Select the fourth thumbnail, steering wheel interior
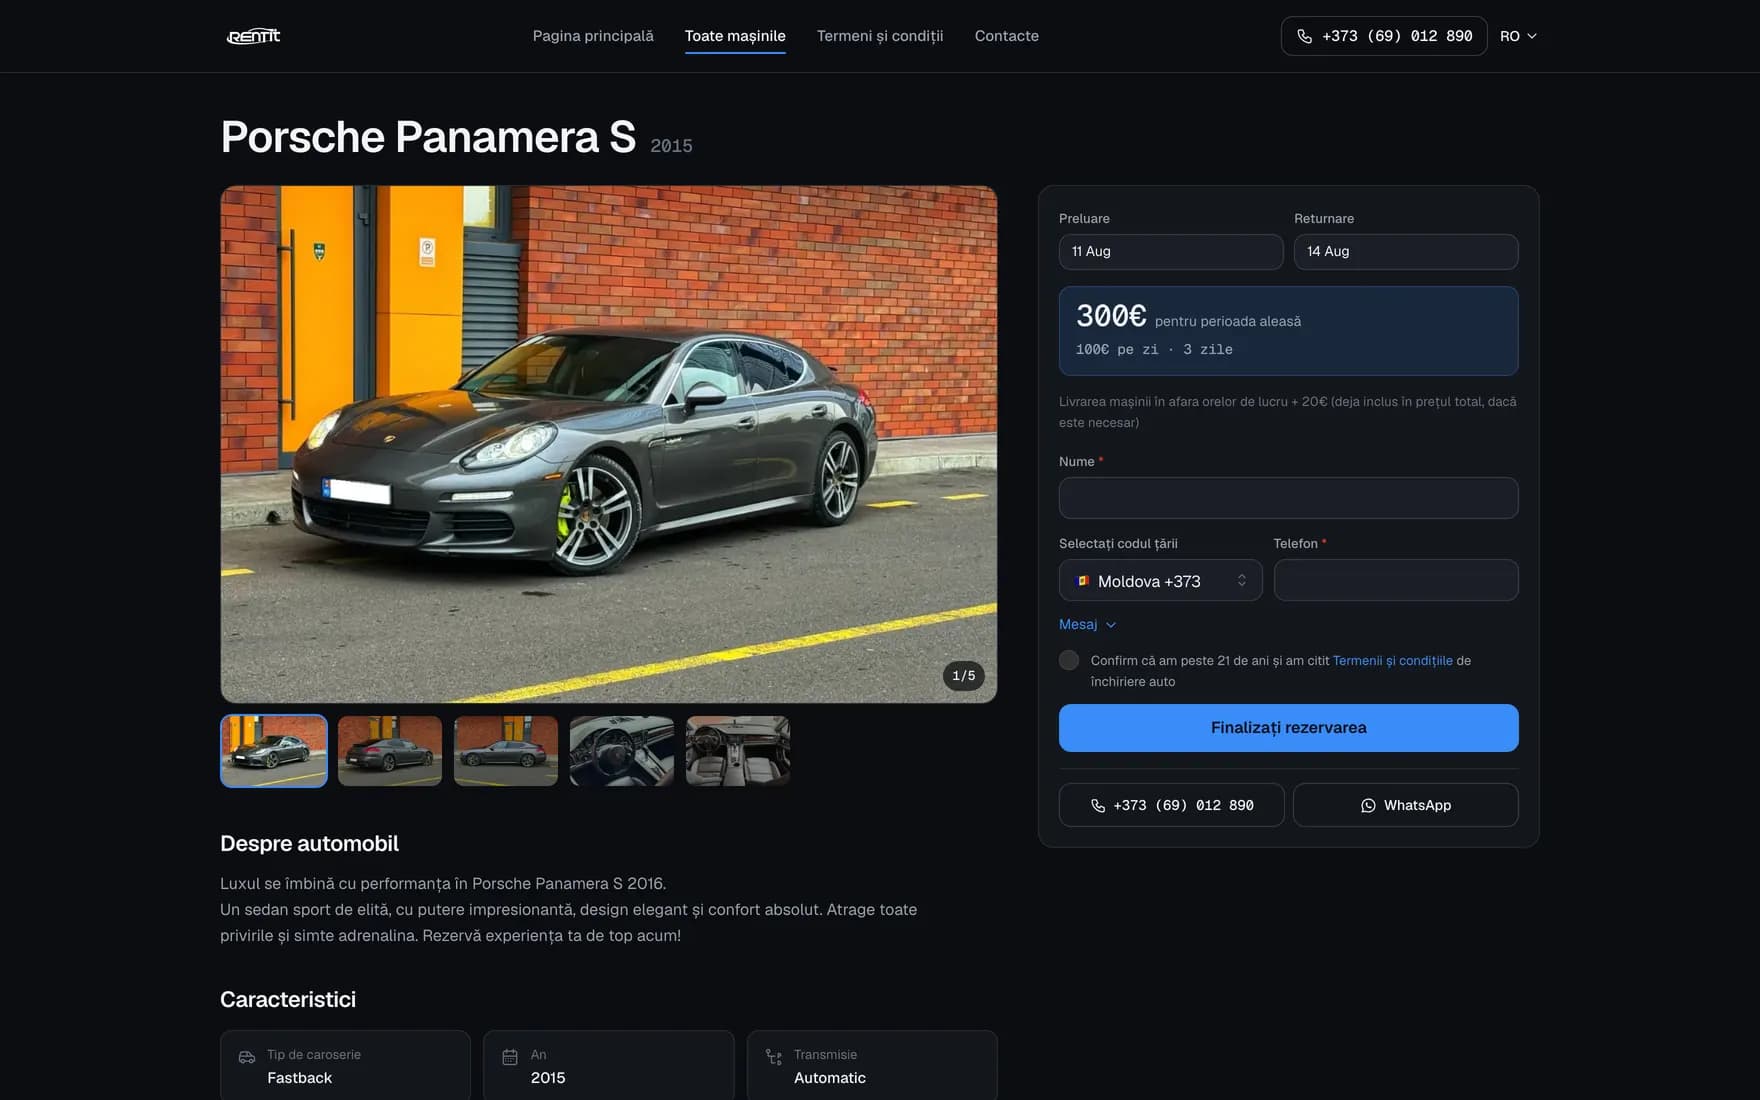The height and width of the screenshot is (1100, 1760). pos(622,751)
